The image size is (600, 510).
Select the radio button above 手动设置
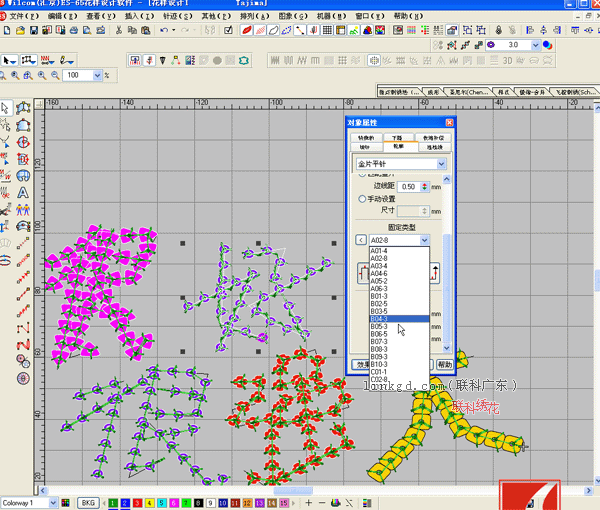[x=362, y=175]
